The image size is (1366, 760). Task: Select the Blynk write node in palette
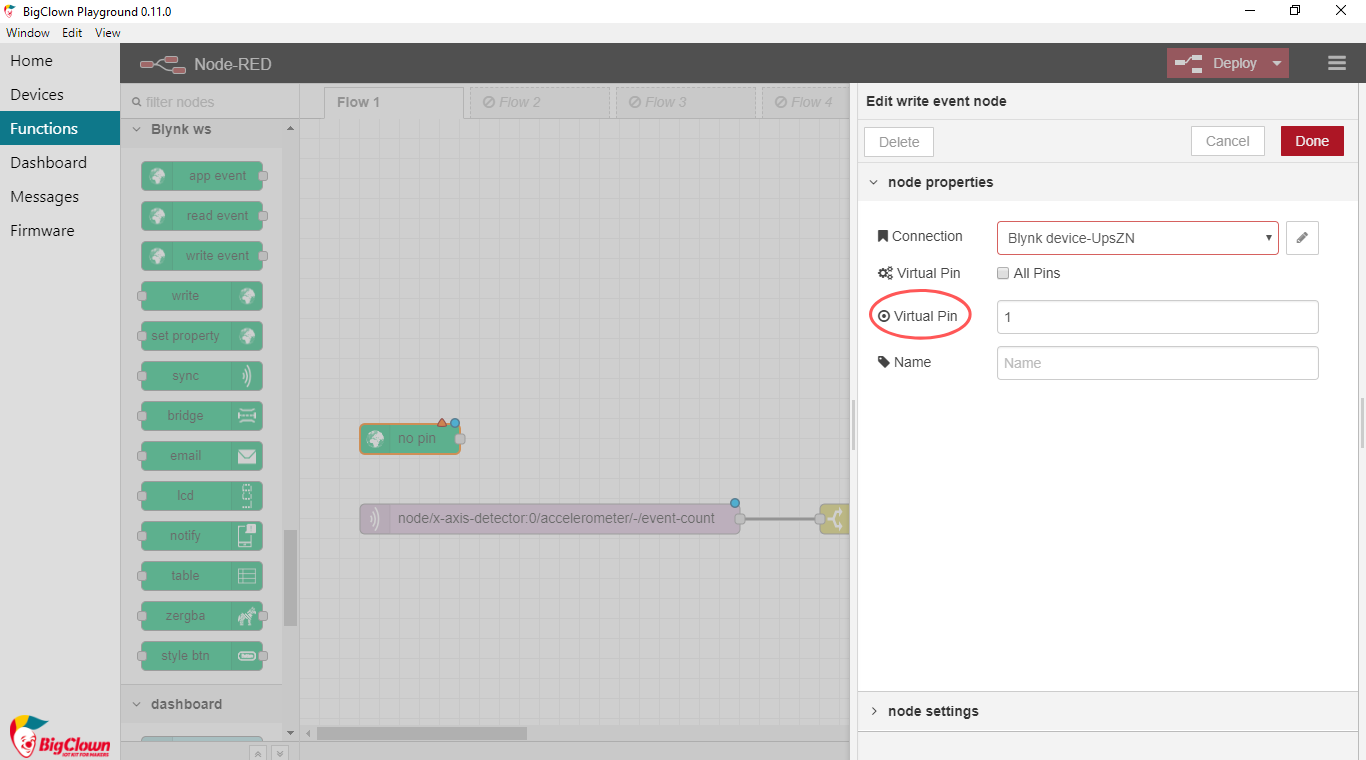point(202,296)
